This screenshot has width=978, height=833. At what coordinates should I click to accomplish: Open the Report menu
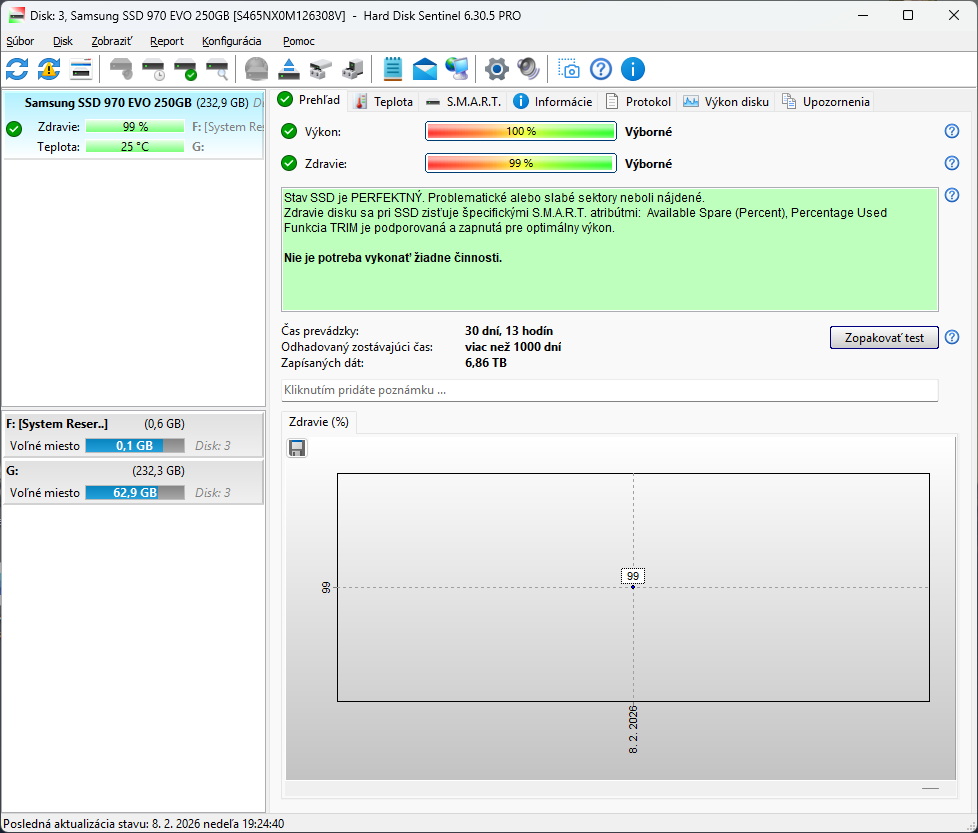coord(167,41)
